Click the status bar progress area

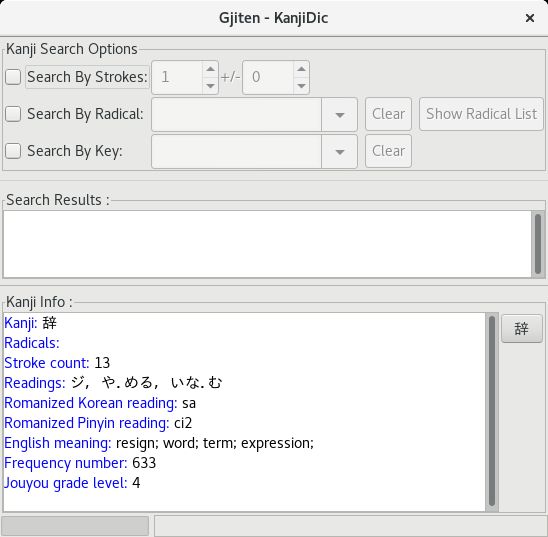click(x=75, y=525)
